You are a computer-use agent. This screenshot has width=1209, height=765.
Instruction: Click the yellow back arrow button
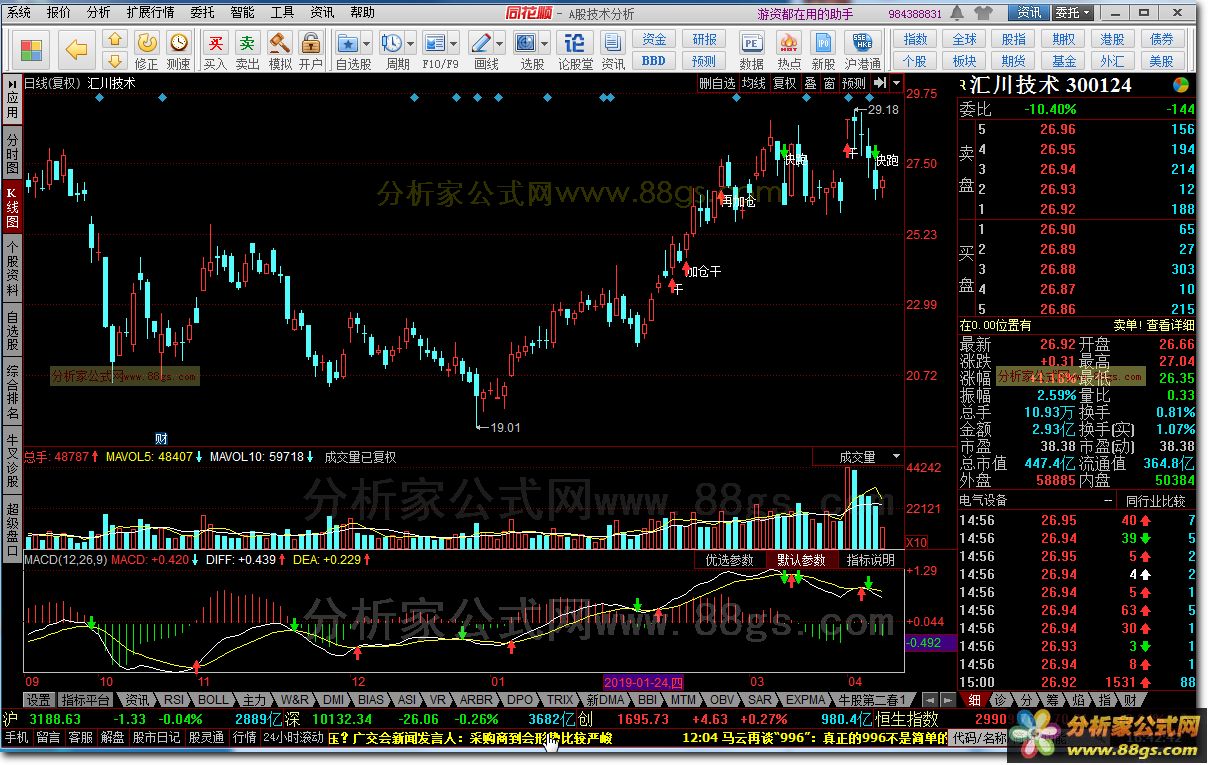(x=76, y=50)
